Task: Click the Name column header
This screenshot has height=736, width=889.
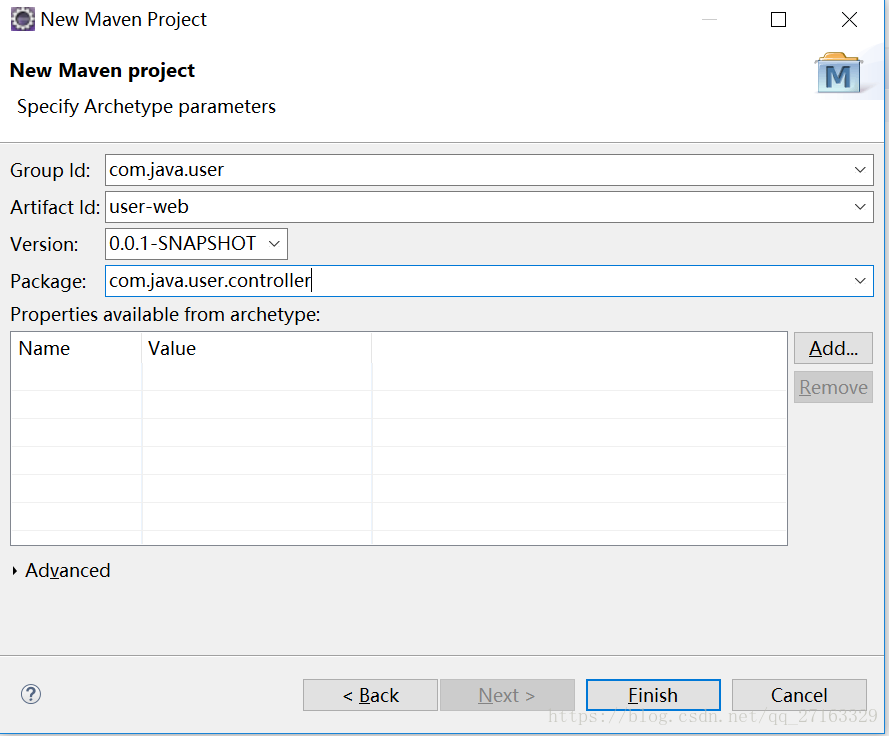Action: [76, 348]
